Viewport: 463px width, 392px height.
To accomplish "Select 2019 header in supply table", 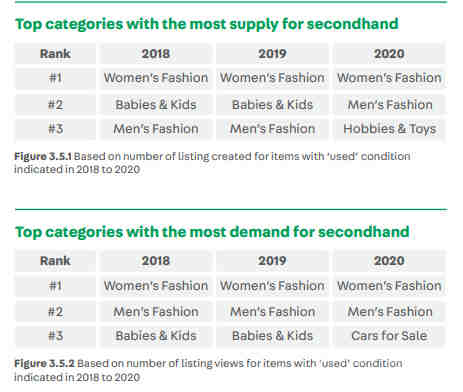I will pos(272,53).
